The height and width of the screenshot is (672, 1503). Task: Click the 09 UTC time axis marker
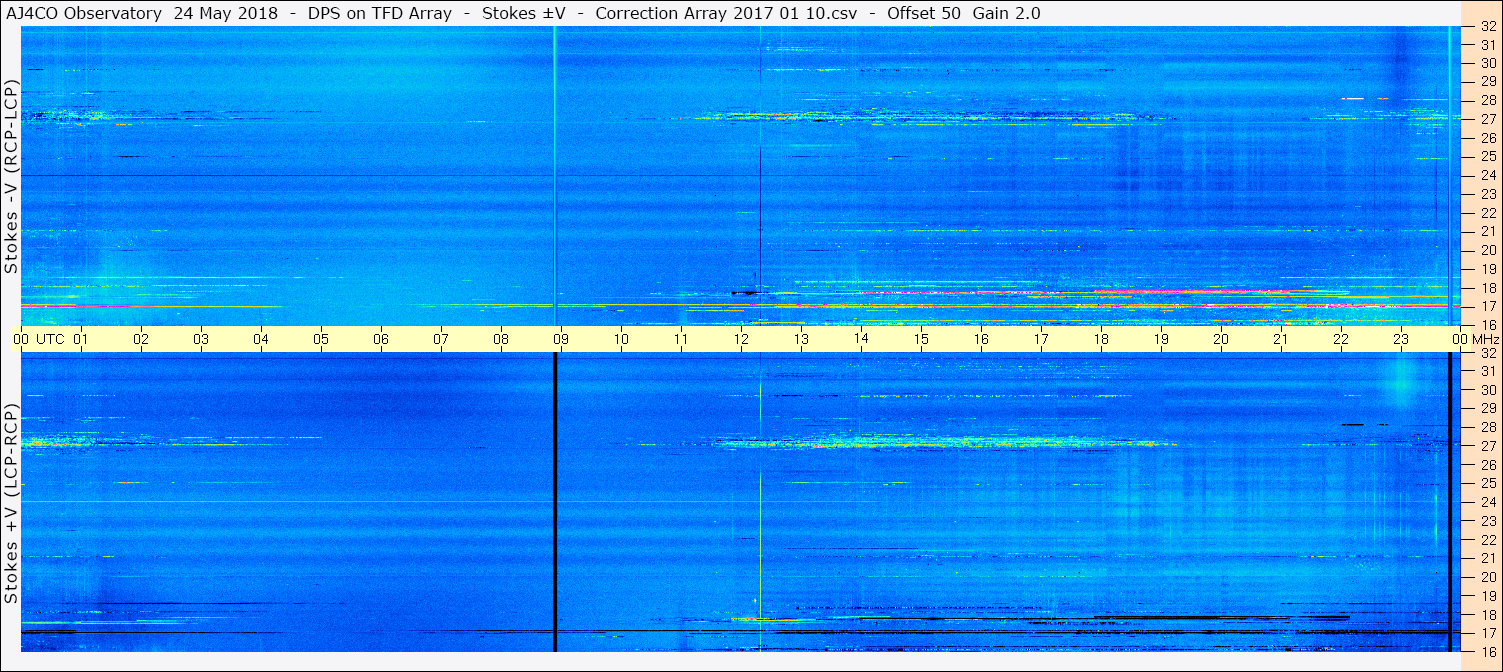coord(561,339)
